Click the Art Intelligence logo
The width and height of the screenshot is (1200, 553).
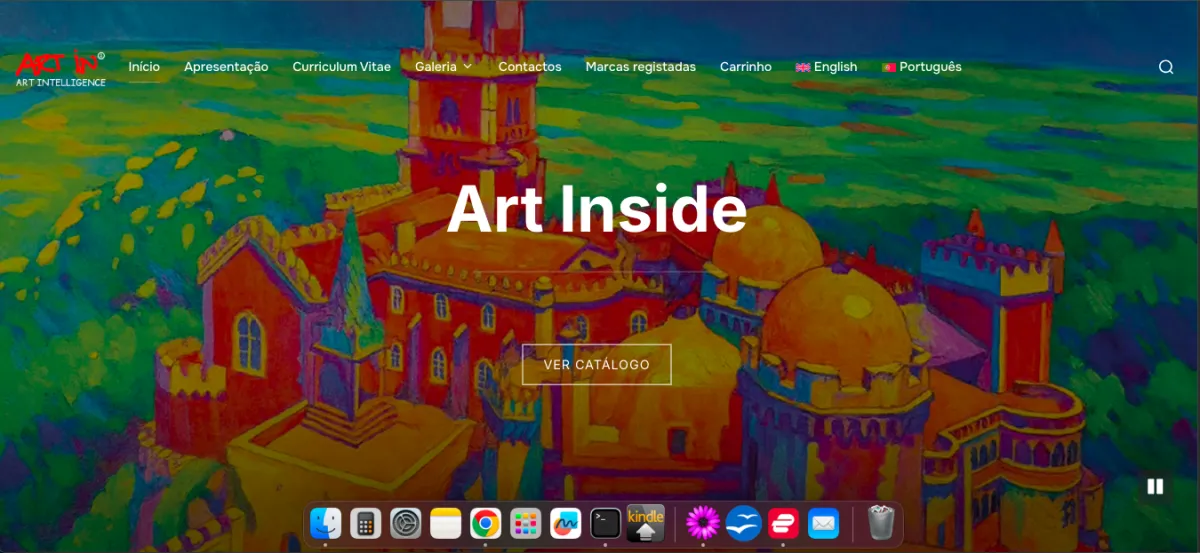pyautogui.click(x=61, y=67)
